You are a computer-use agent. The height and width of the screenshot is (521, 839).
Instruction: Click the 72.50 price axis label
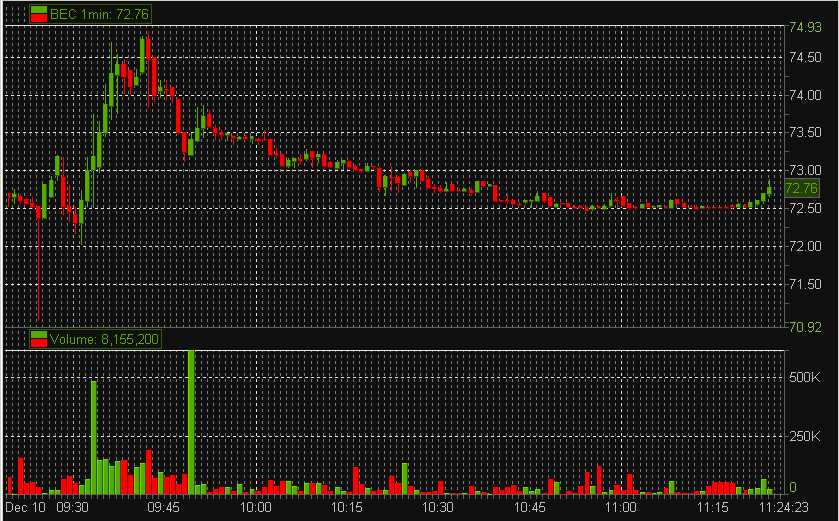[x=805, y=208]
